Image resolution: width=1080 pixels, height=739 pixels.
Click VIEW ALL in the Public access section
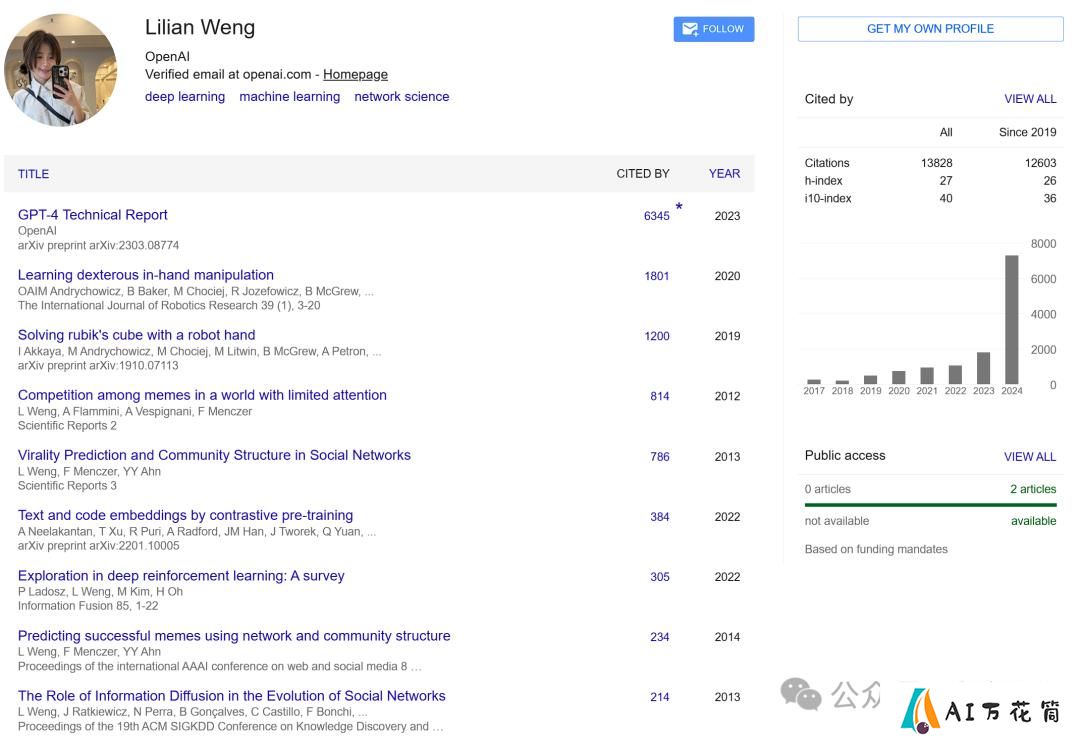point(1030,457)
